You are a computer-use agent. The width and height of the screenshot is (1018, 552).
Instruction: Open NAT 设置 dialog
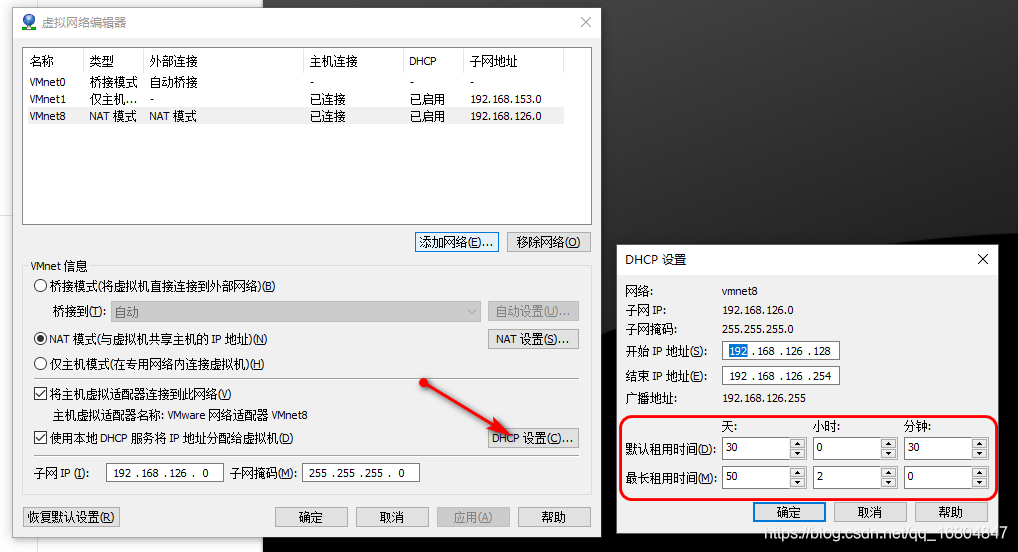(533, 339)
